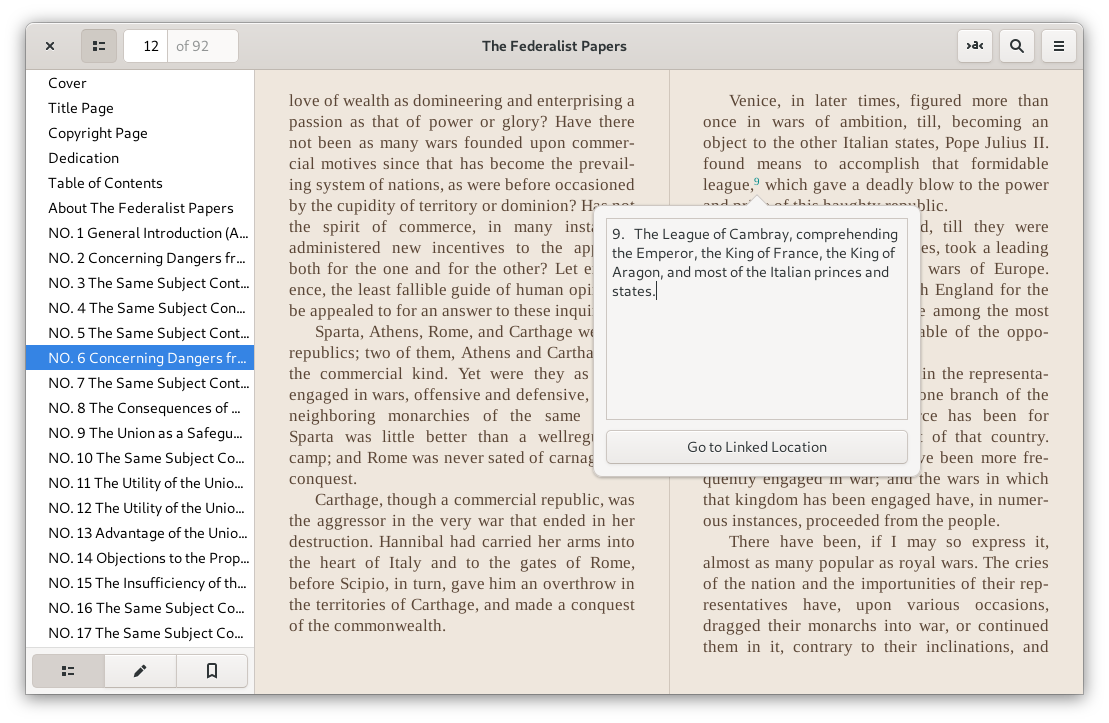Click the paragraph starting 'Venice, in later times'

[x=876, y=153]
